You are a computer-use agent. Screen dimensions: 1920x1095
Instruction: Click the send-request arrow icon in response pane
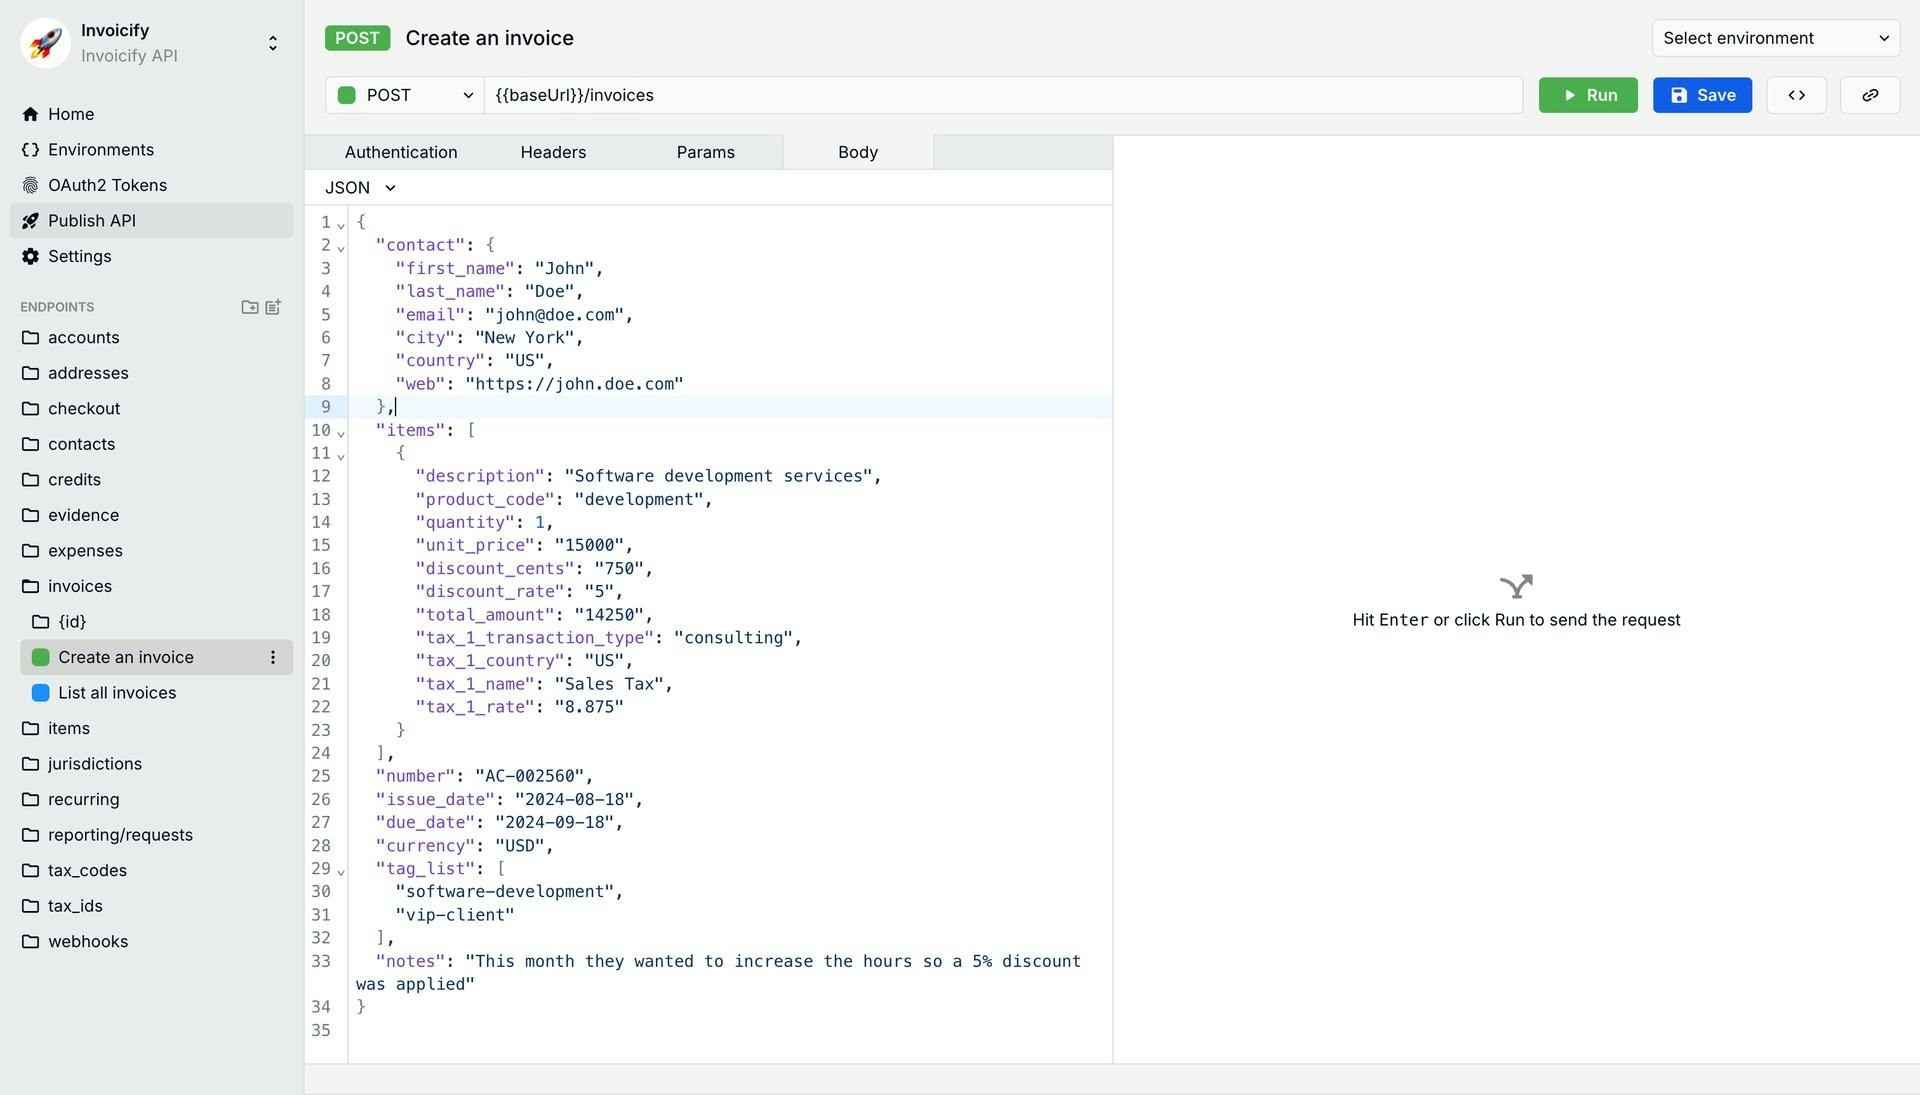point(1516,586)
